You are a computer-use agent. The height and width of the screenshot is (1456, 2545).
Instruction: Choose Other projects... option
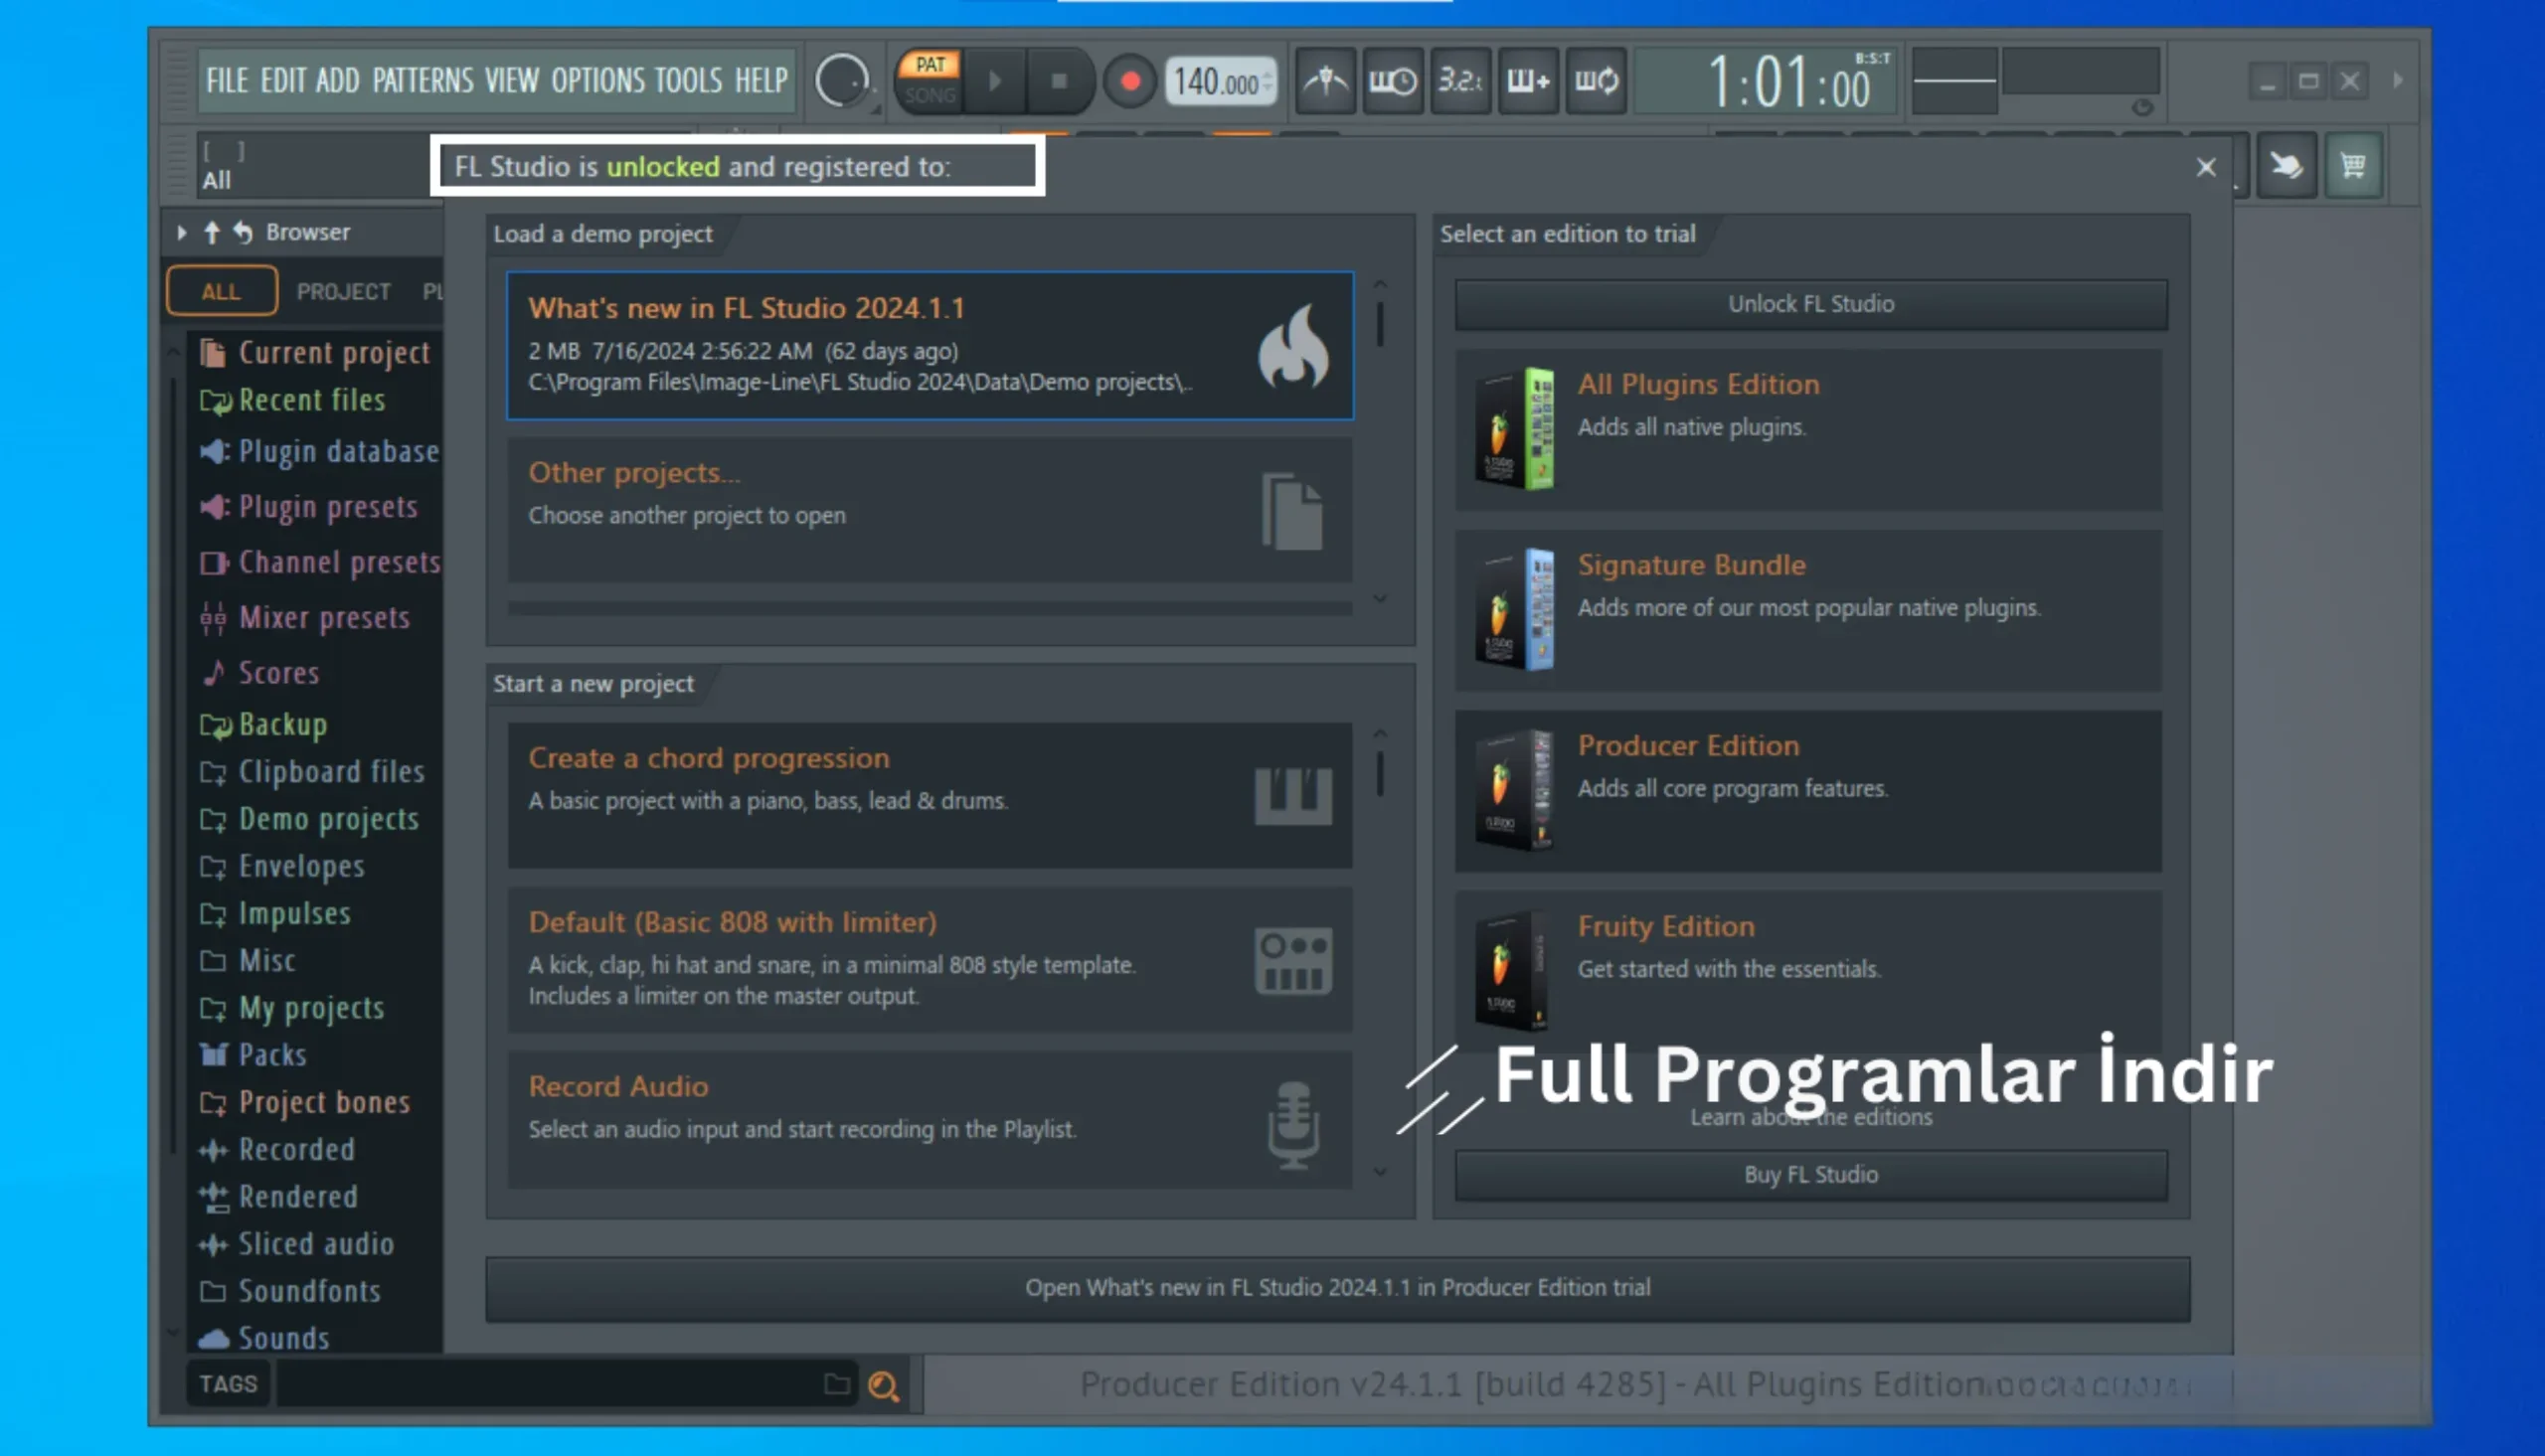tap(930, 510)
